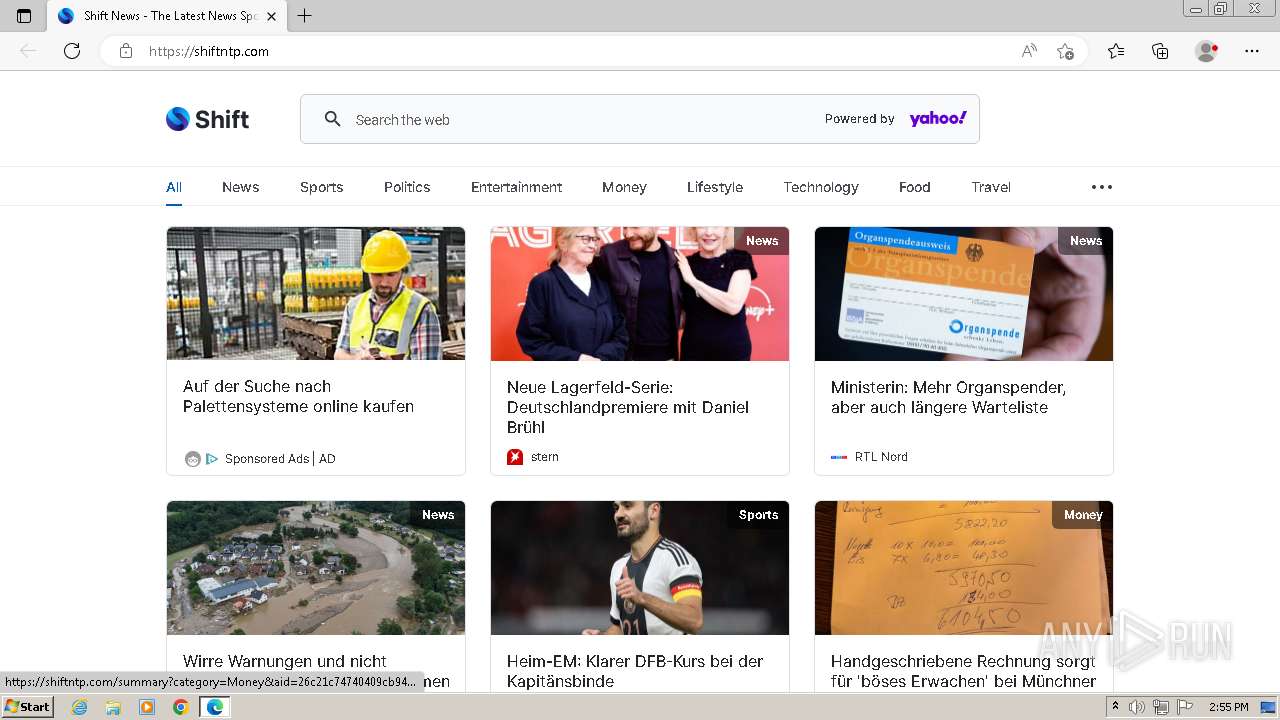Open the Windows Start menu
This screenshot has height=720, width=1280.
pyautogui.click(x=28, y=707)
